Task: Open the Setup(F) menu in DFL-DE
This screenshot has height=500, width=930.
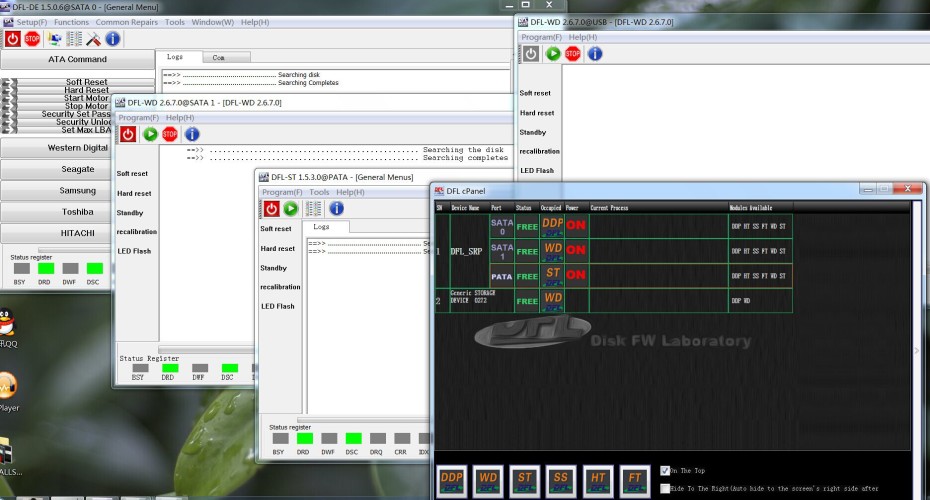Action: pyautogui.click(x=31, y=22)
